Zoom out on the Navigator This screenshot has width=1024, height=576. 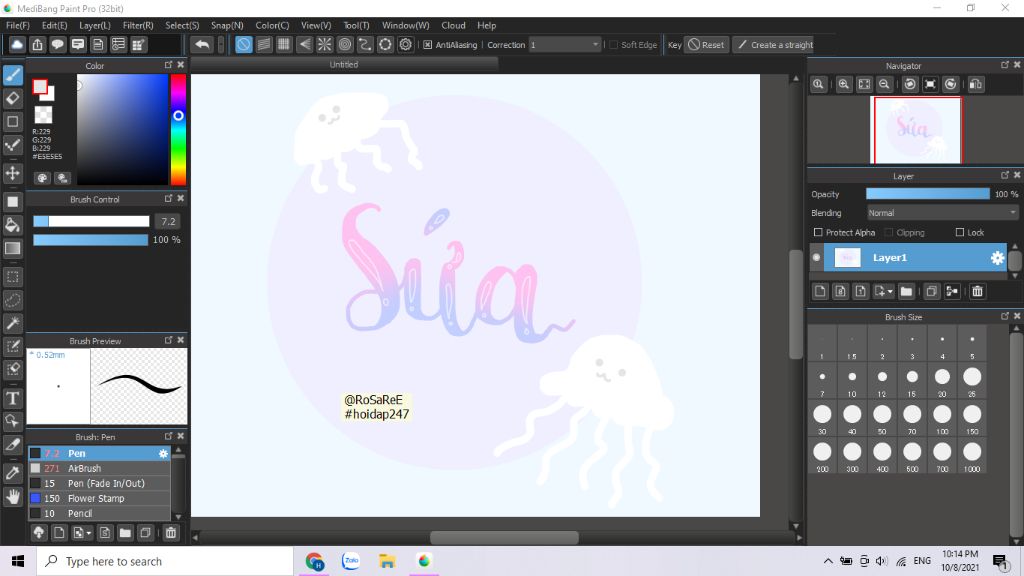point(884,84)
